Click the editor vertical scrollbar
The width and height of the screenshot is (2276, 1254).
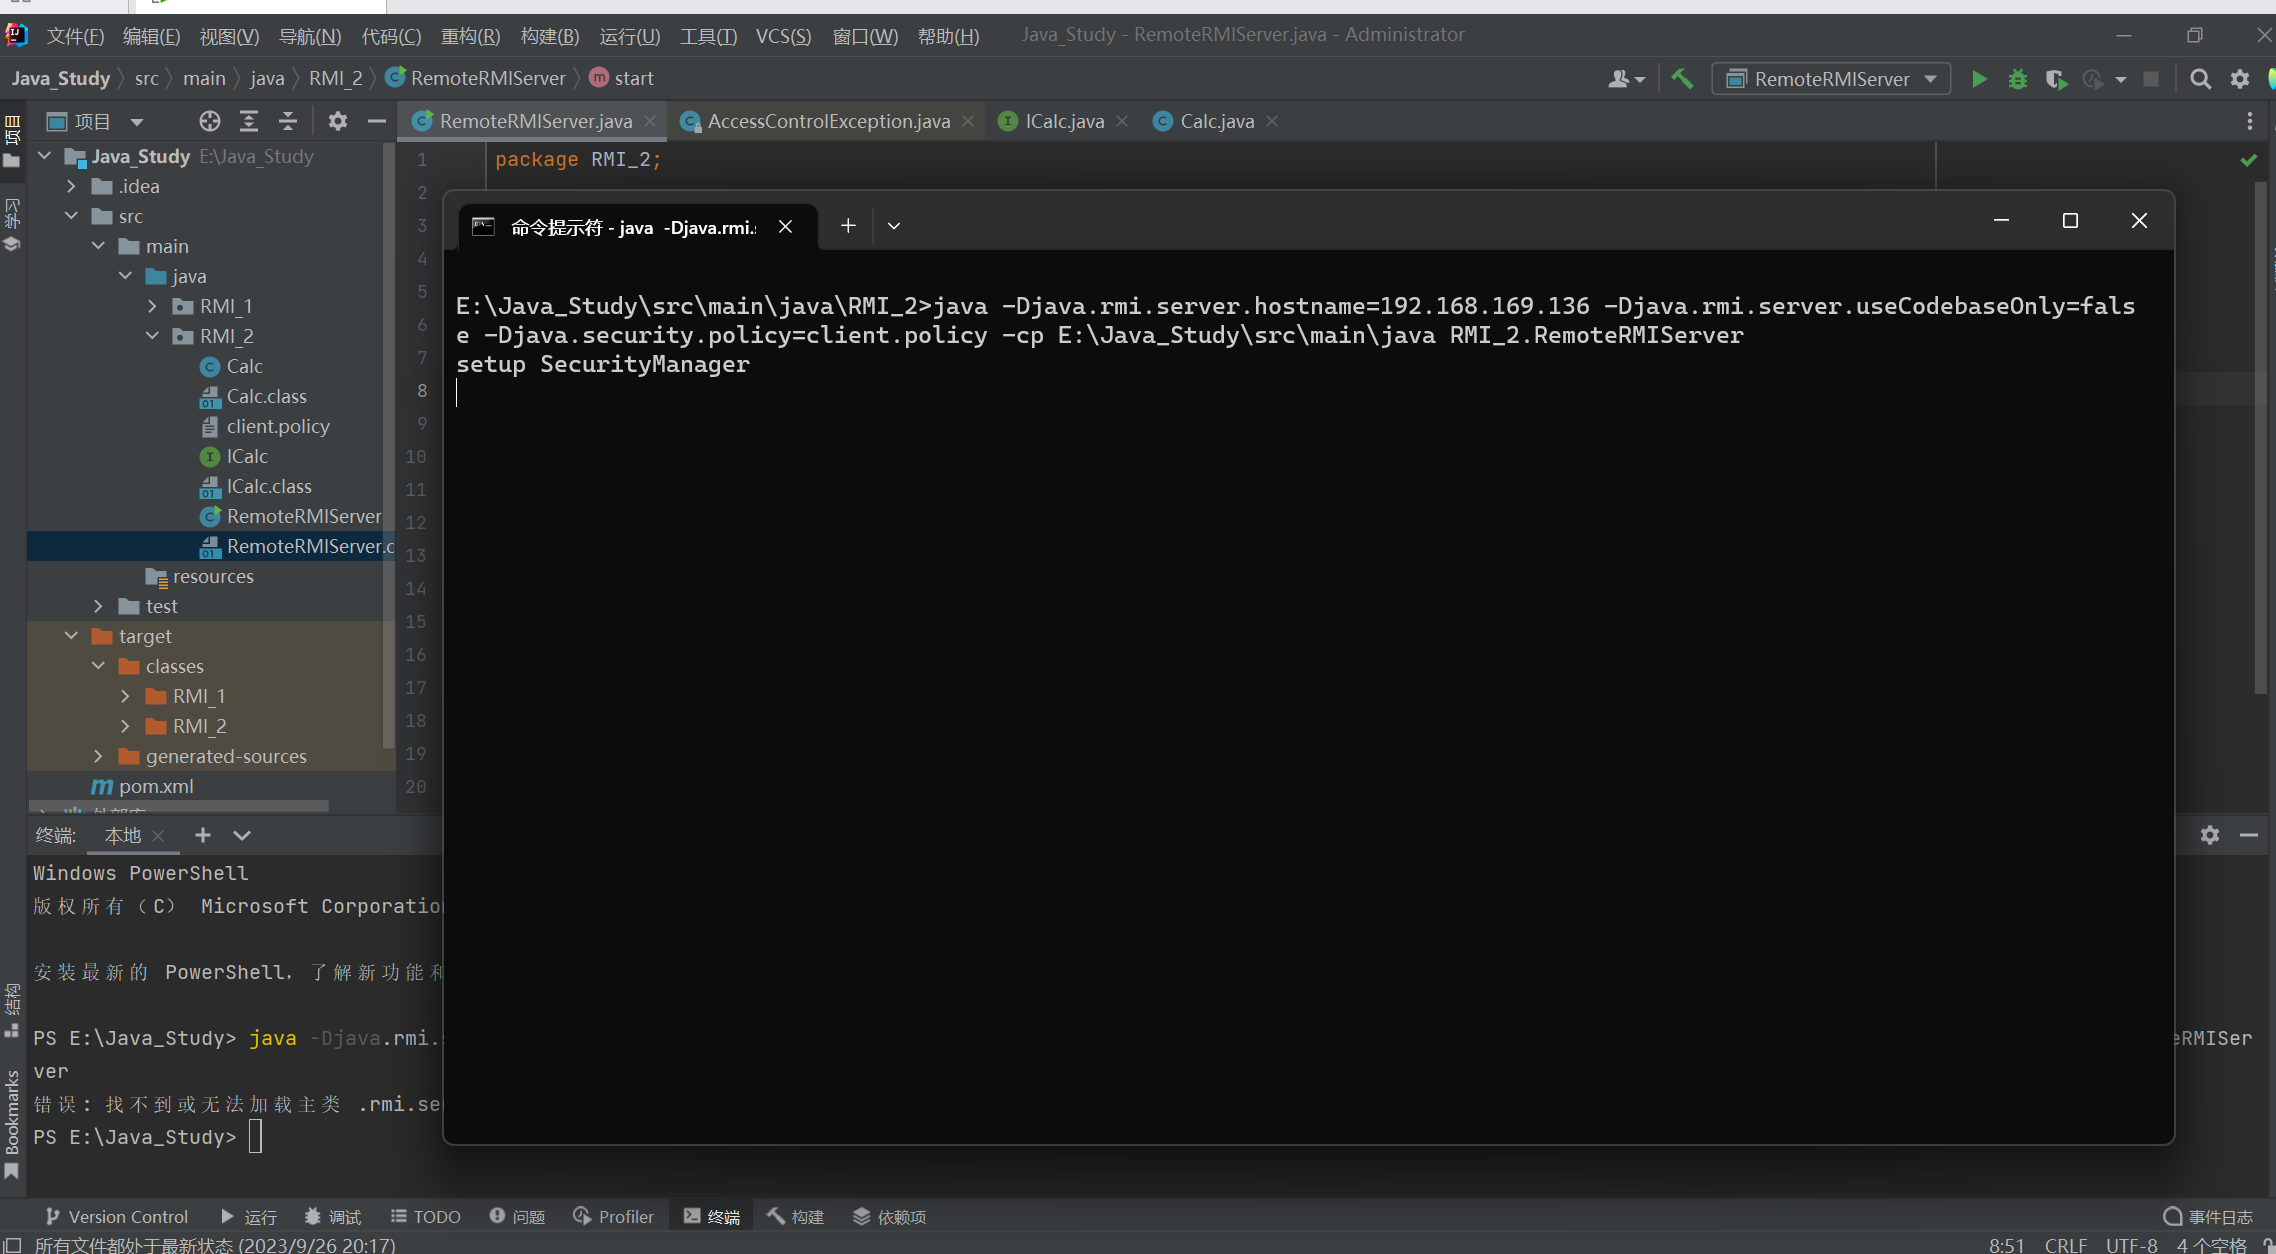(x=2260, y=440)
